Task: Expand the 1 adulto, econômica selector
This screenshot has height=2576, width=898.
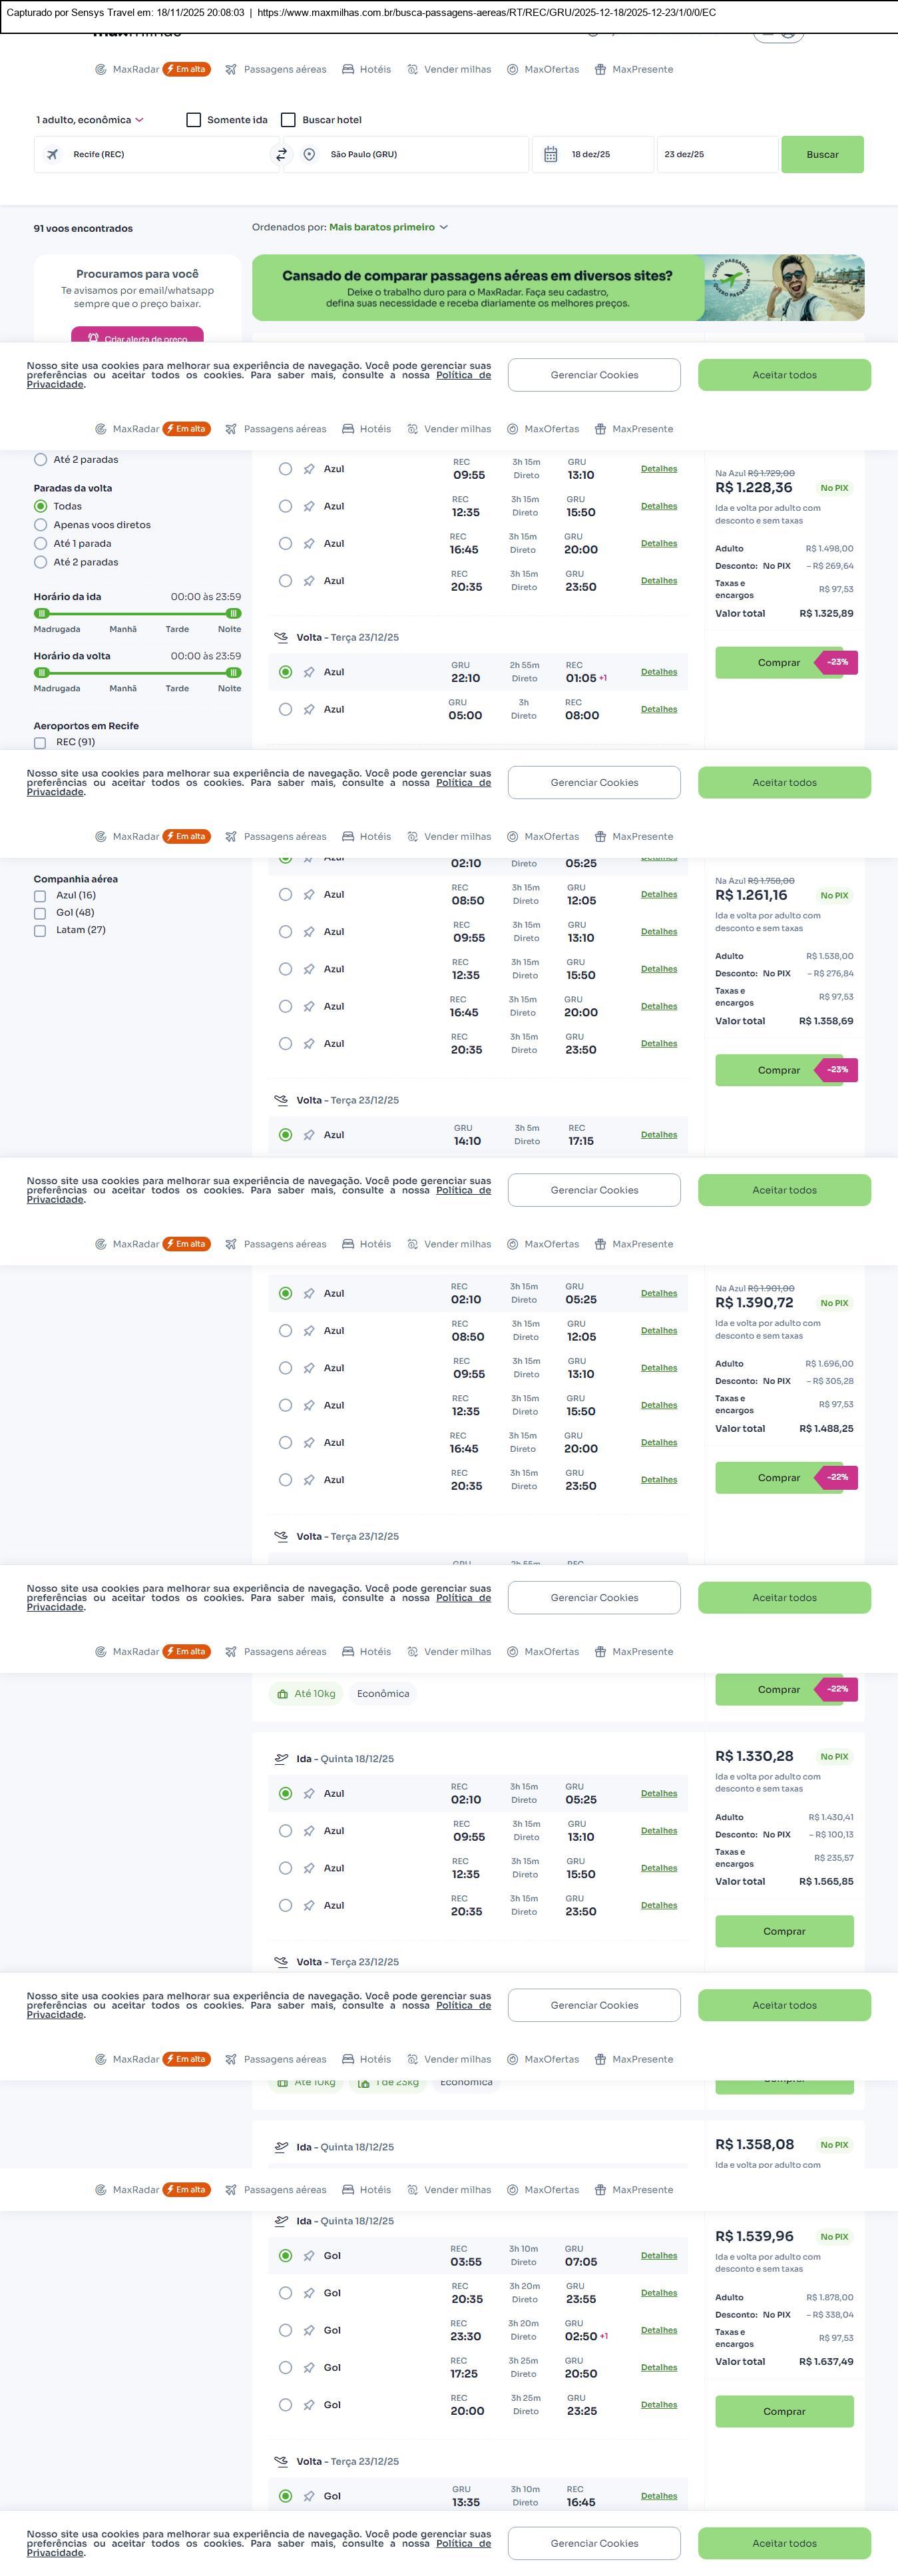Action: tap(90, 120)
